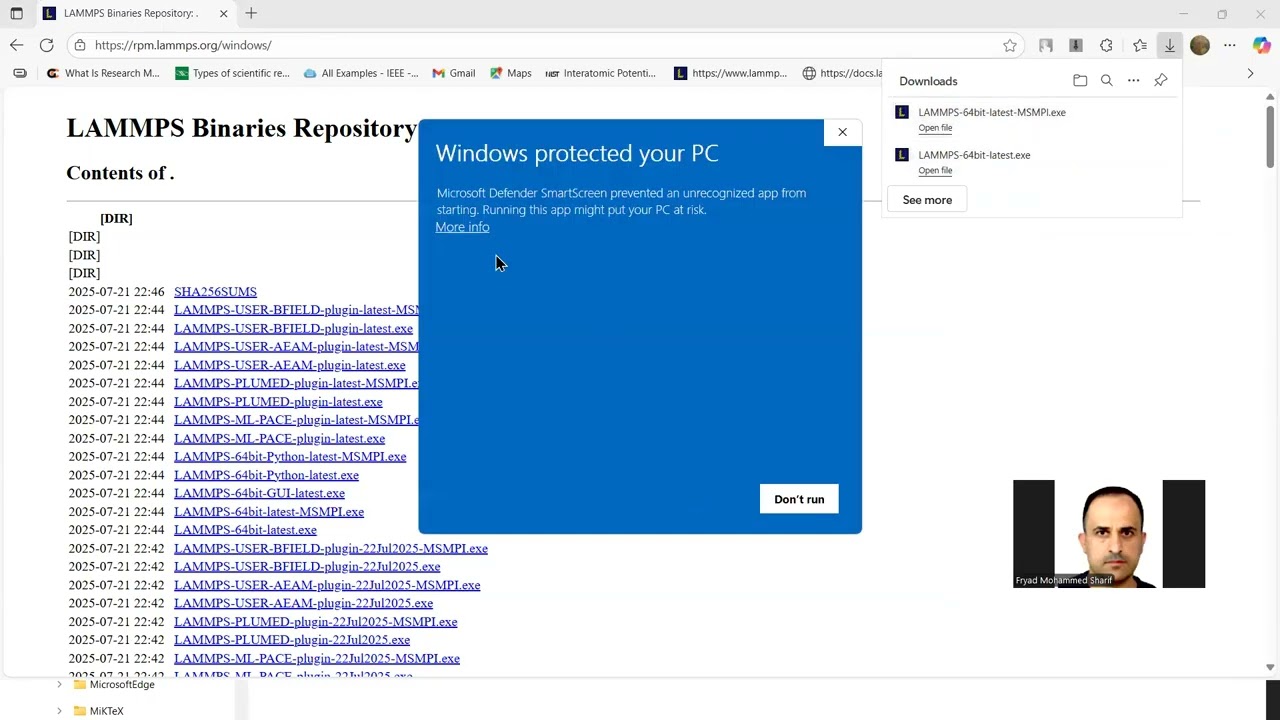This screenshot has width=1280, height=720.
Task: Click the first icon in the favorites bar
Action: point(20,73)
